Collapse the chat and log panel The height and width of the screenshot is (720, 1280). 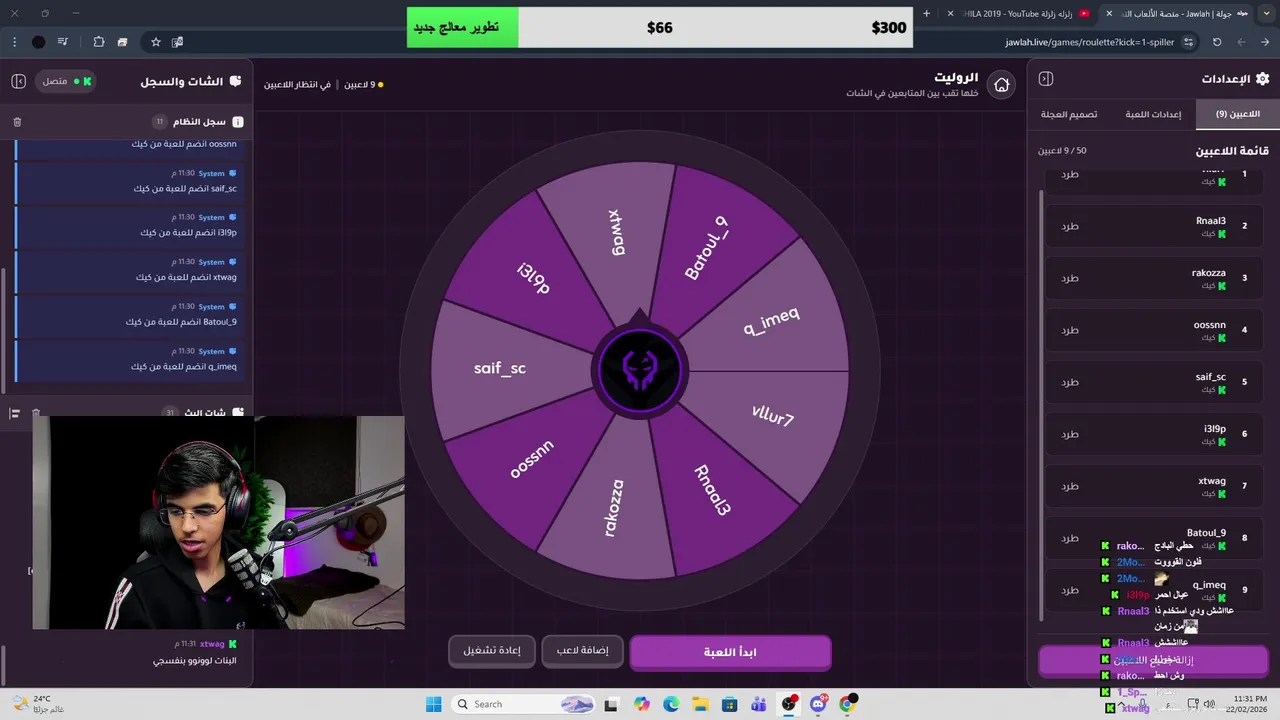pos(18,81)
